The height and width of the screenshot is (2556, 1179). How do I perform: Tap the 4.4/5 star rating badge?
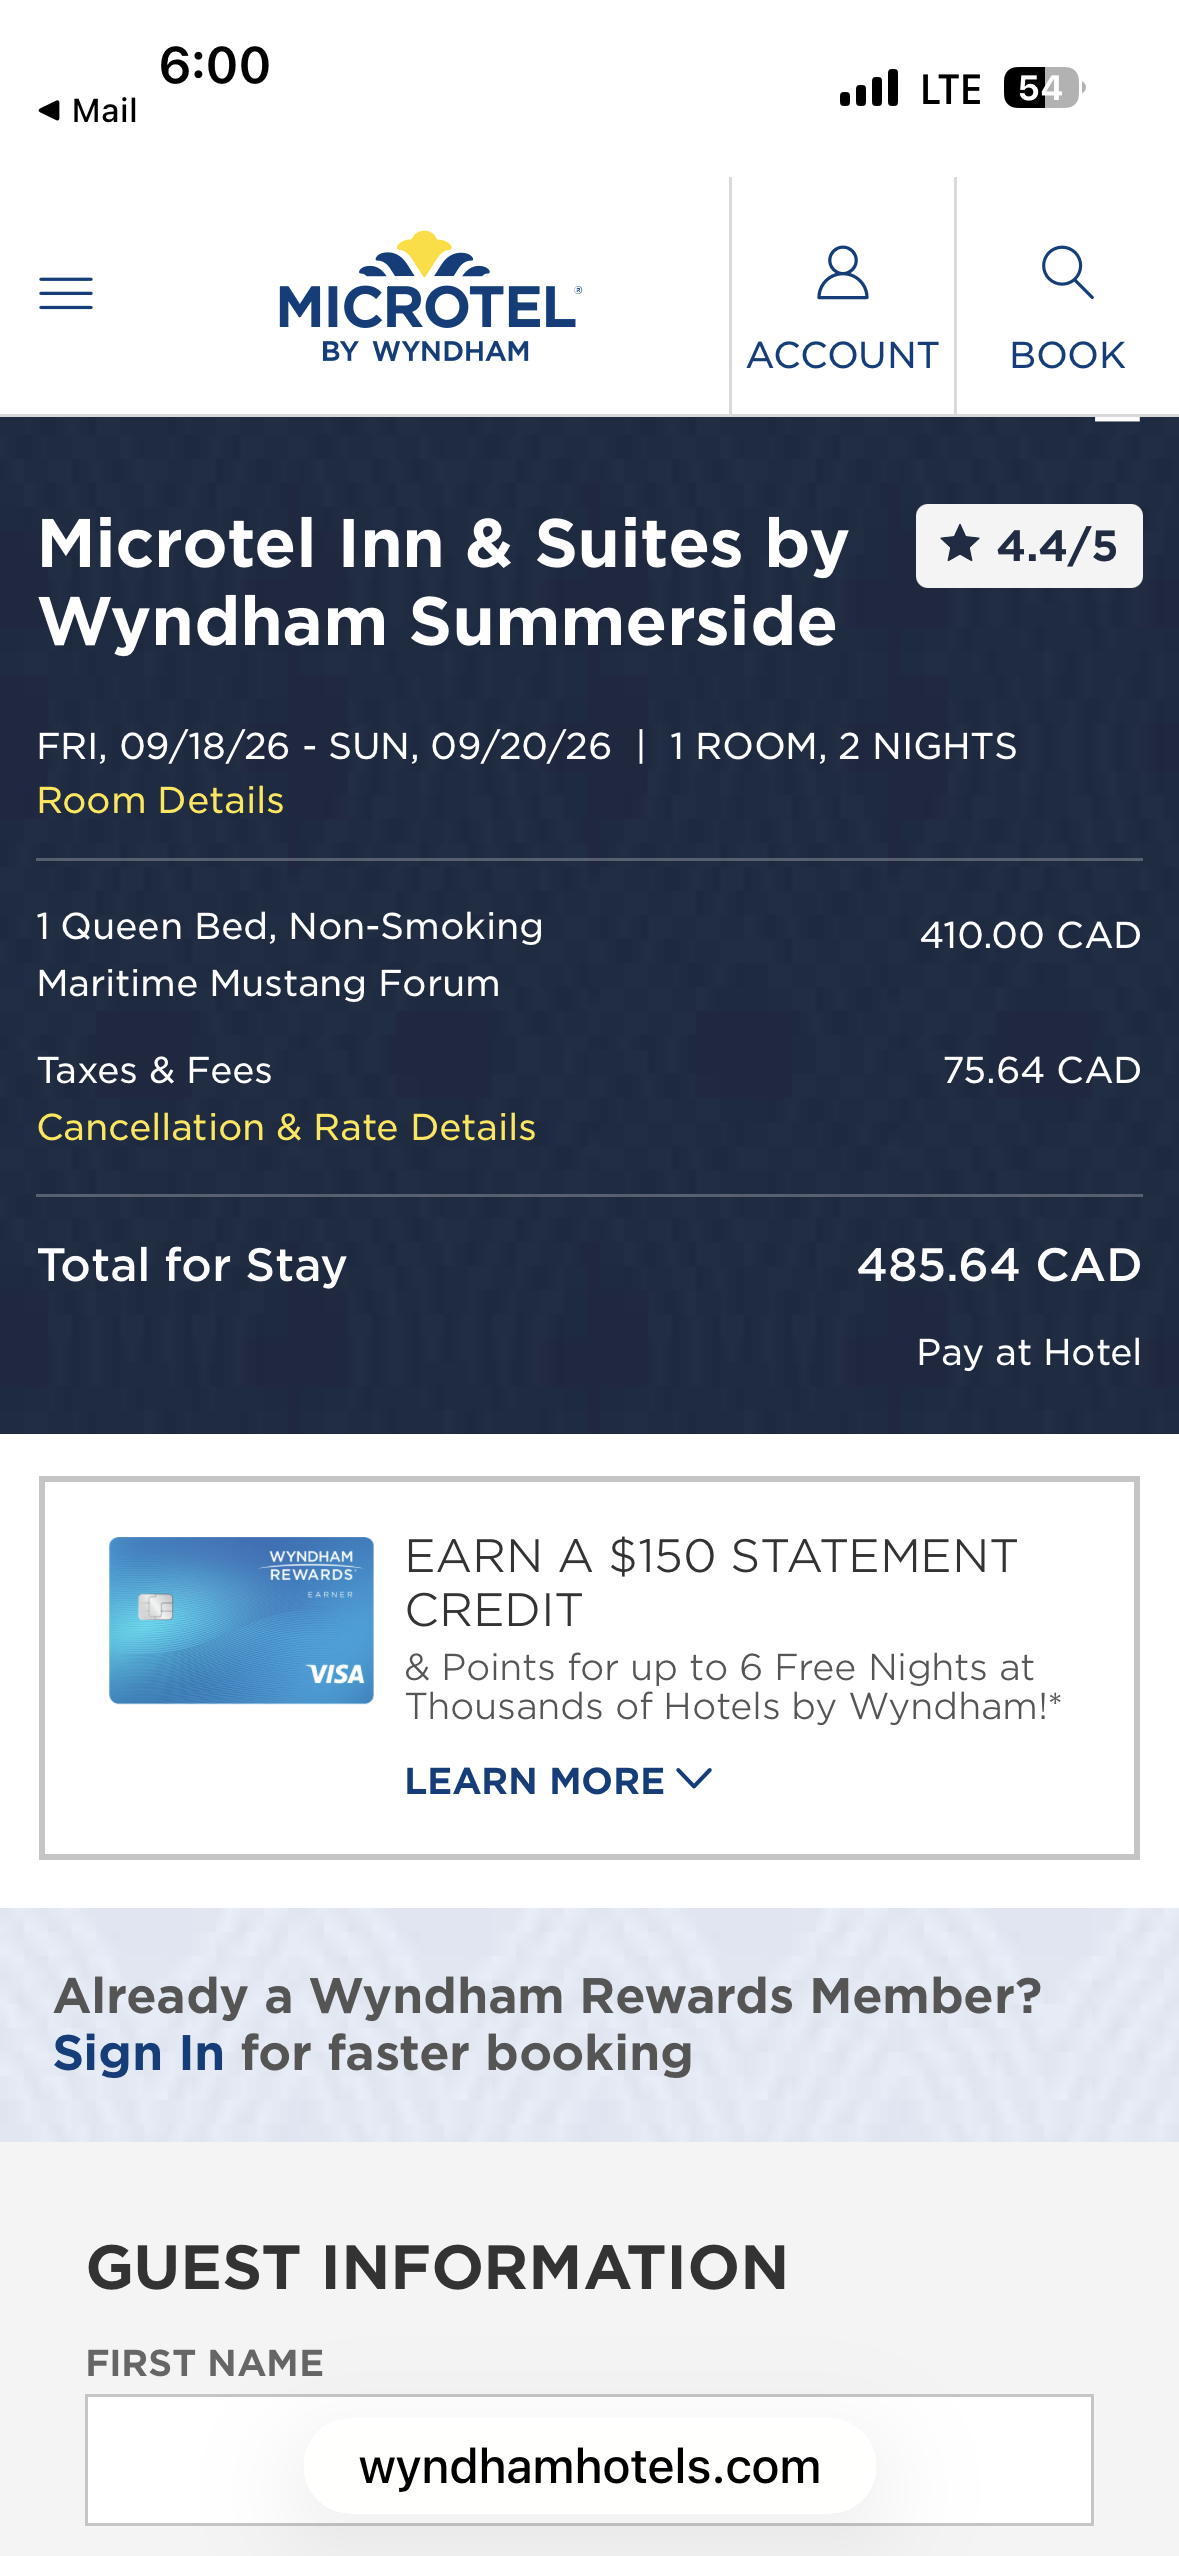[x=1029, y=546]
